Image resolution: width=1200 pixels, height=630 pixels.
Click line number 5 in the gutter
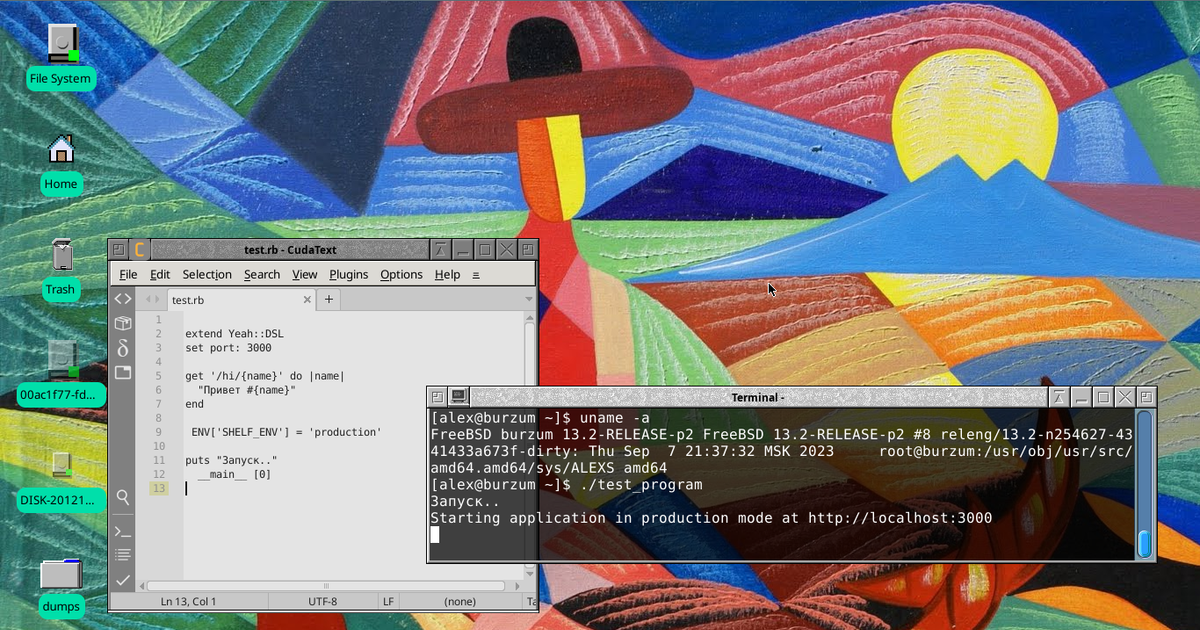tap(158, 376)
